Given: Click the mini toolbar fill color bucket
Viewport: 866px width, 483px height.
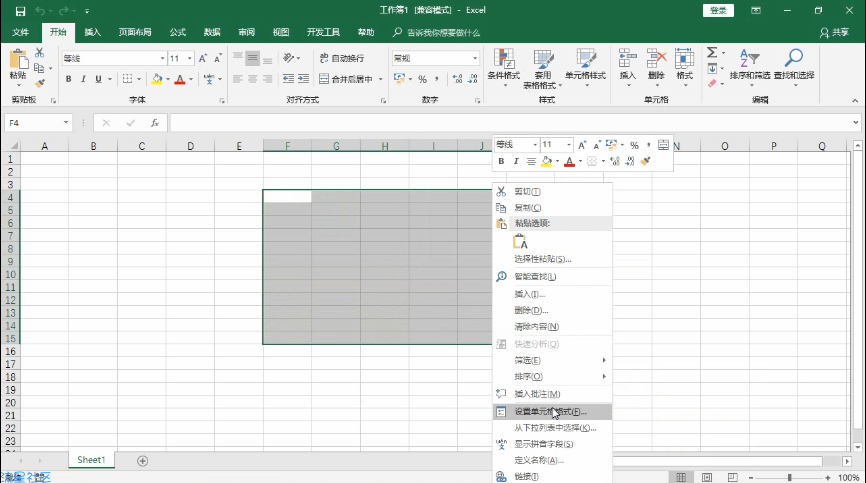Looking at the screenshot, I should (x=546, y=161).
